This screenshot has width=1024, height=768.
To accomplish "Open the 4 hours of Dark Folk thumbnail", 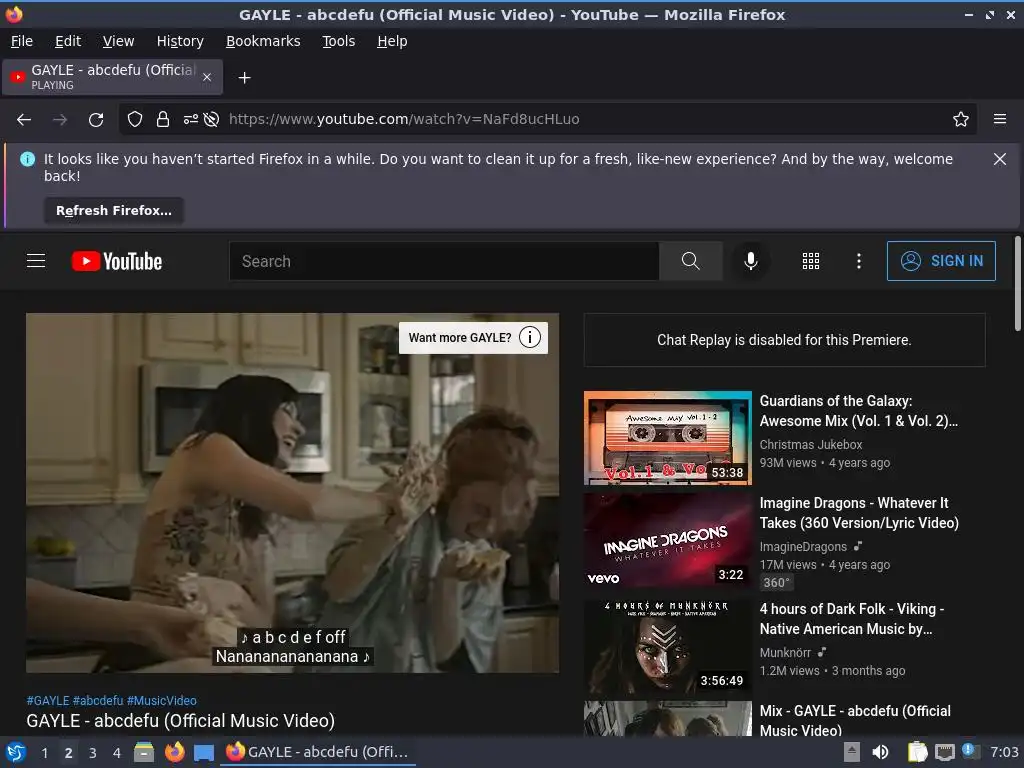I will [667, 647].
